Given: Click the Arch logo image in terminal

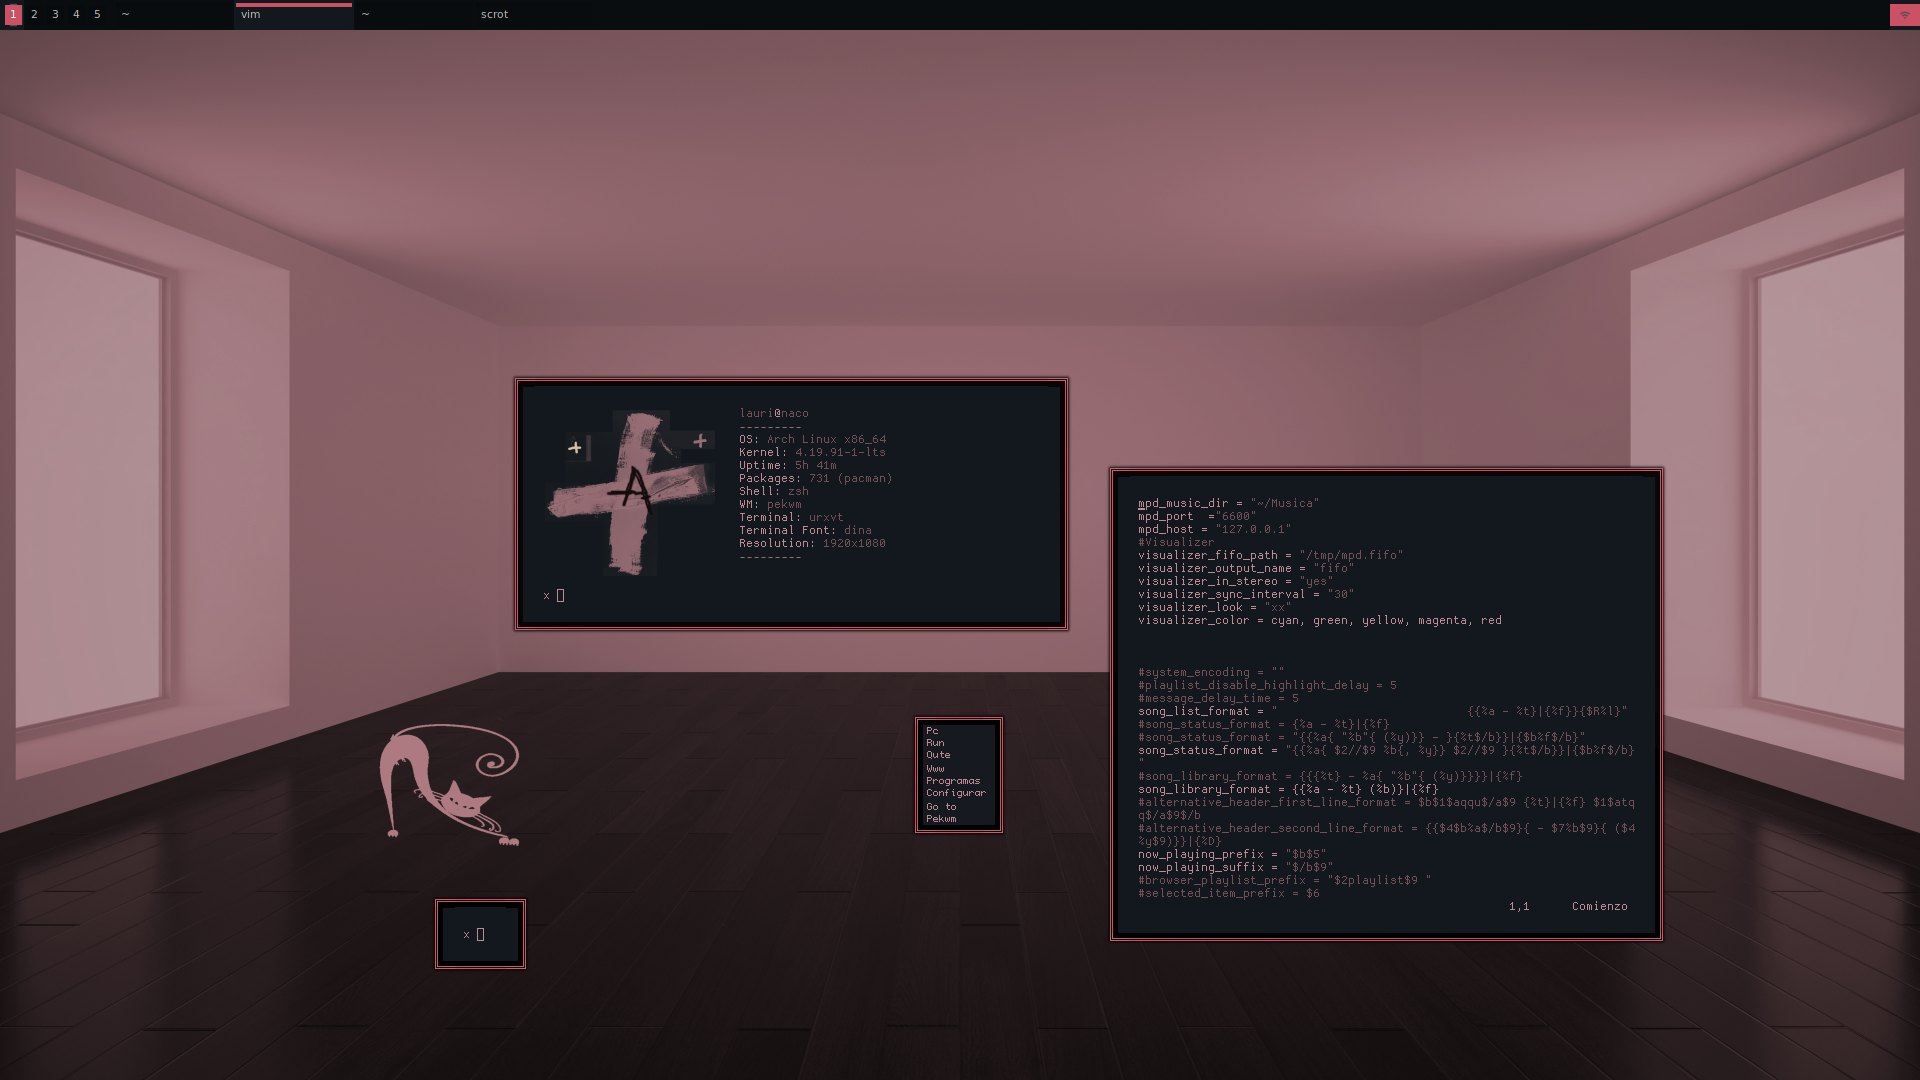Looking at the screenshot, I should 632,492.
